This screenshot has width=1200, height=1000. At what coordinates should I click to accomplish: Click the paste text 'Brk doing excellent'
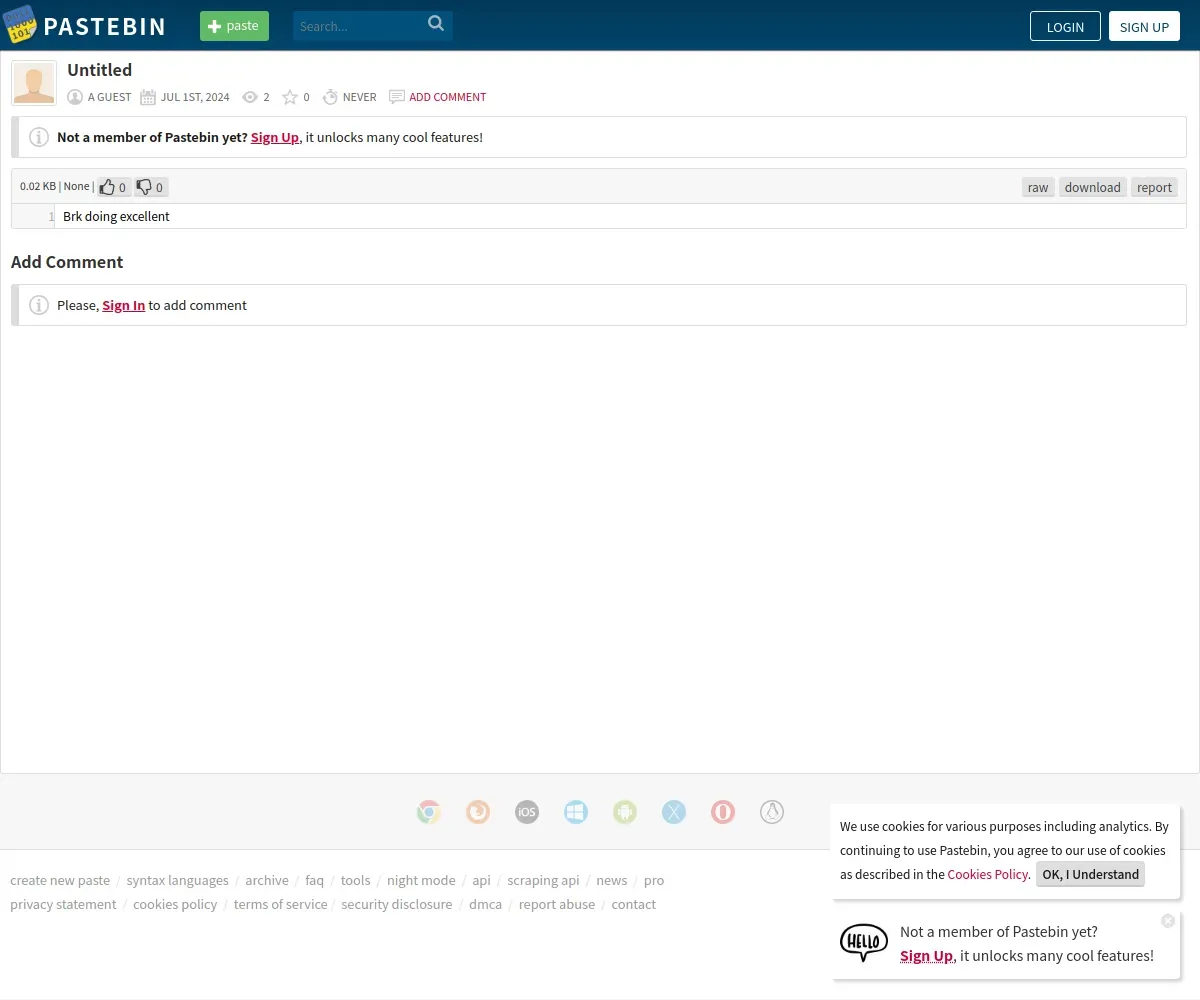pos(116,216)
